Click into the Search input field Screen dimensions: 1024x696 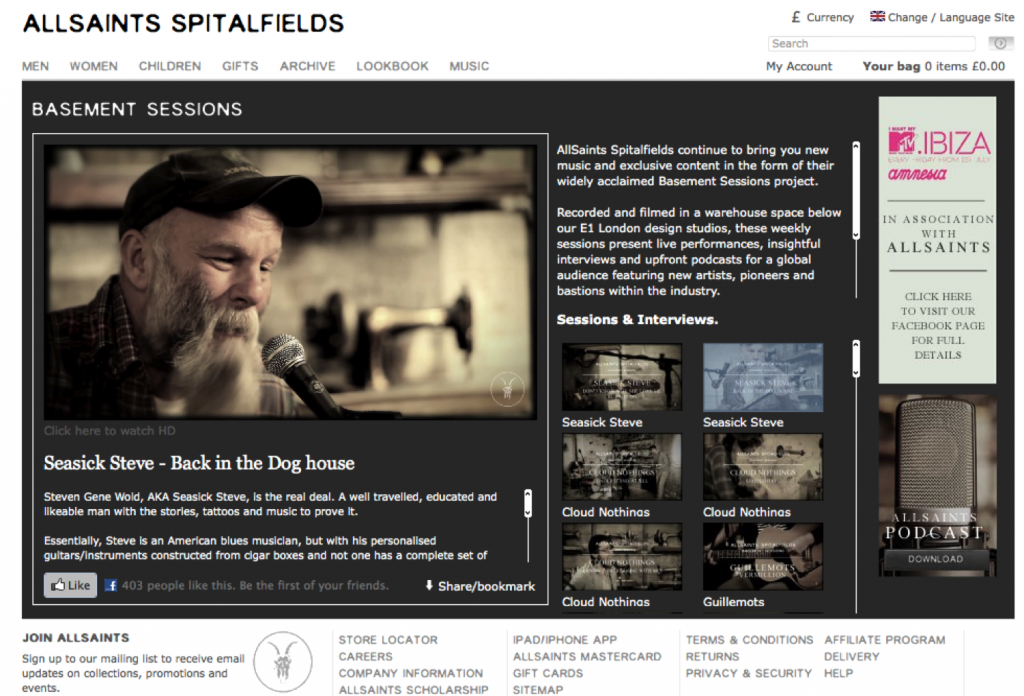(871, 44)
